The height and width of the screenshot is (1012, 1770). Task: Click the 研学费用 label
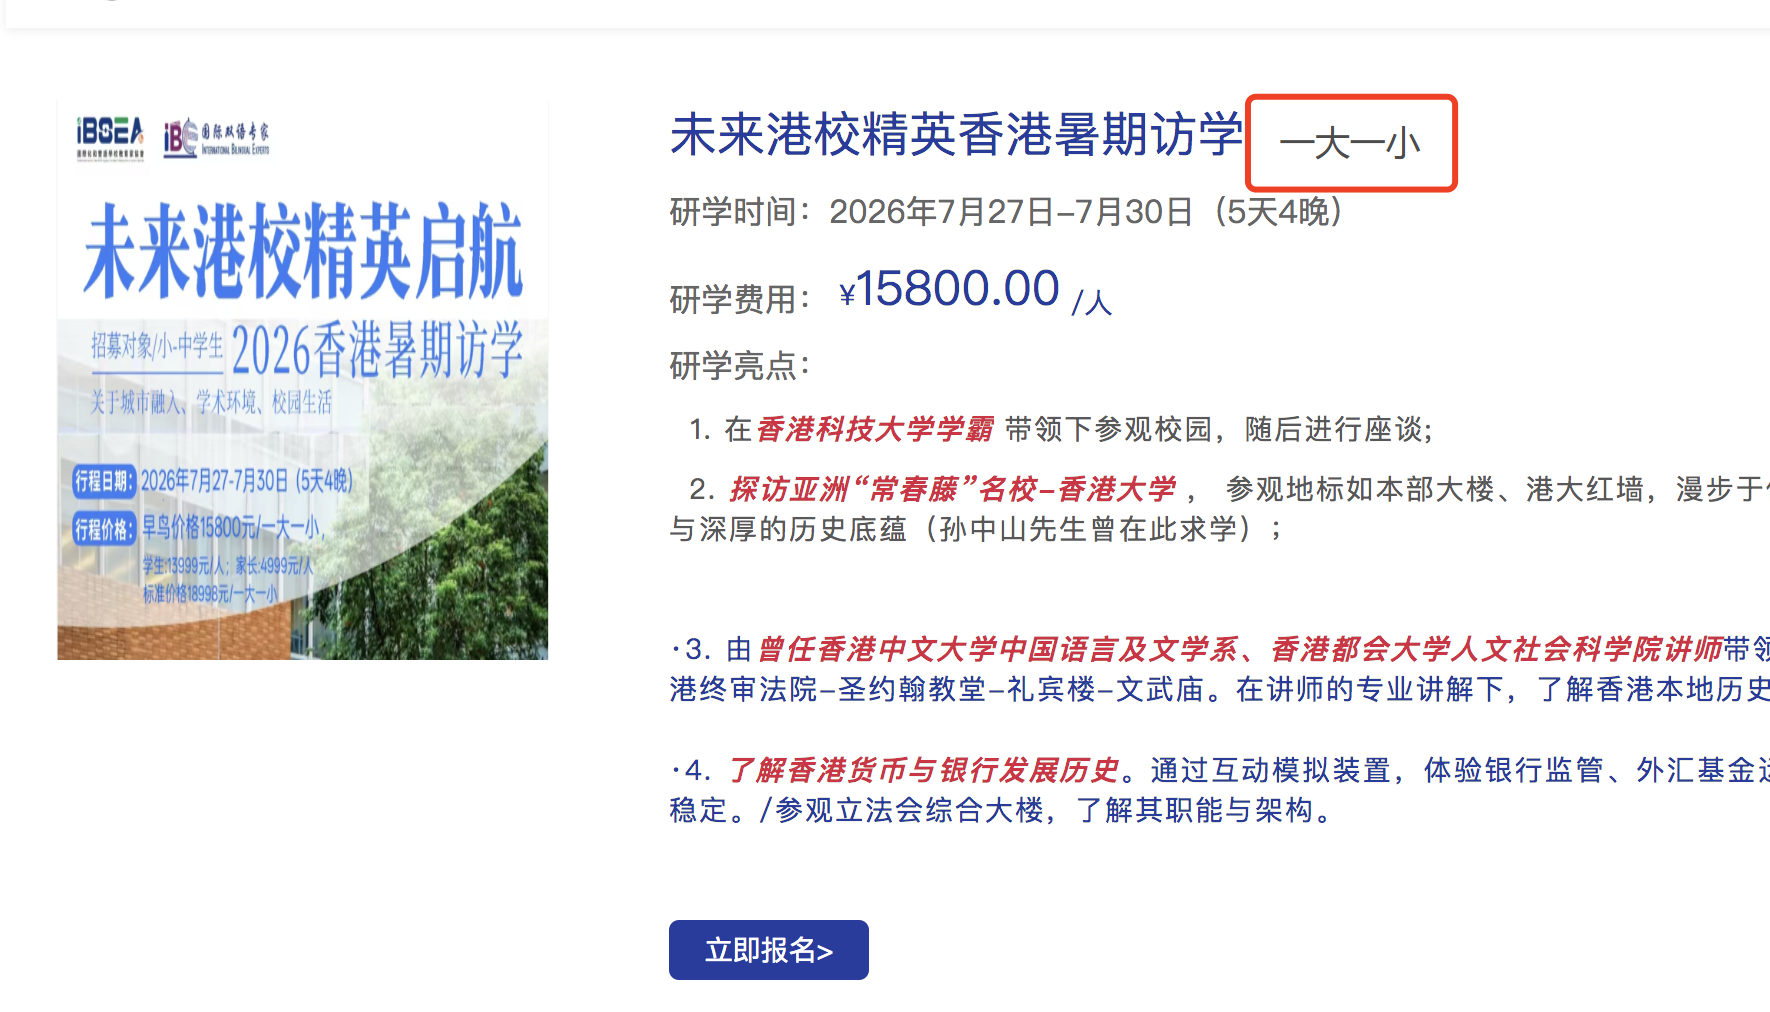click(x=740, y=299)
